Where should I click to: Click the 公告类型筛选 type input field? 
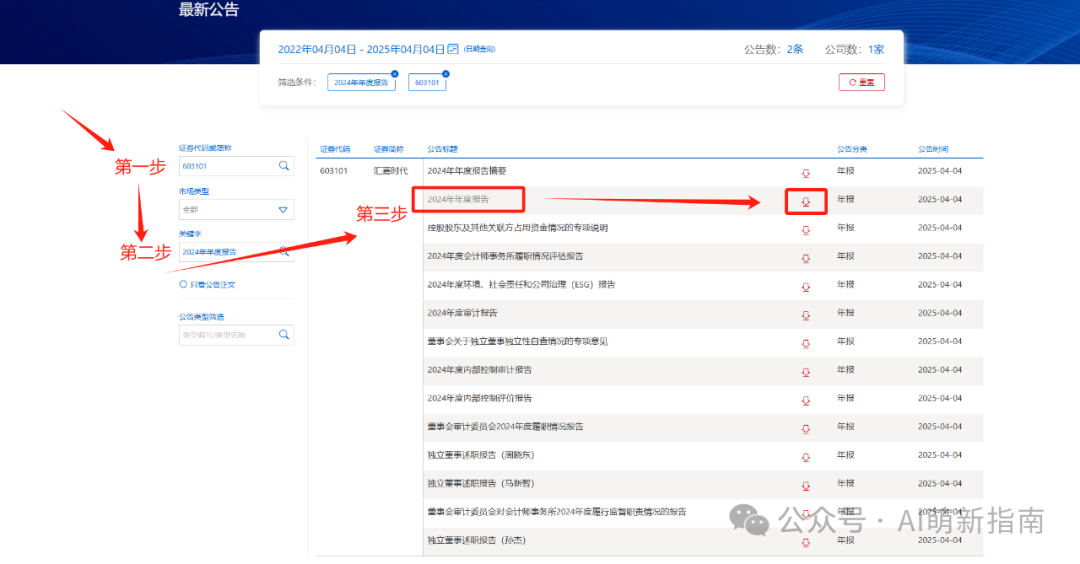227,335
